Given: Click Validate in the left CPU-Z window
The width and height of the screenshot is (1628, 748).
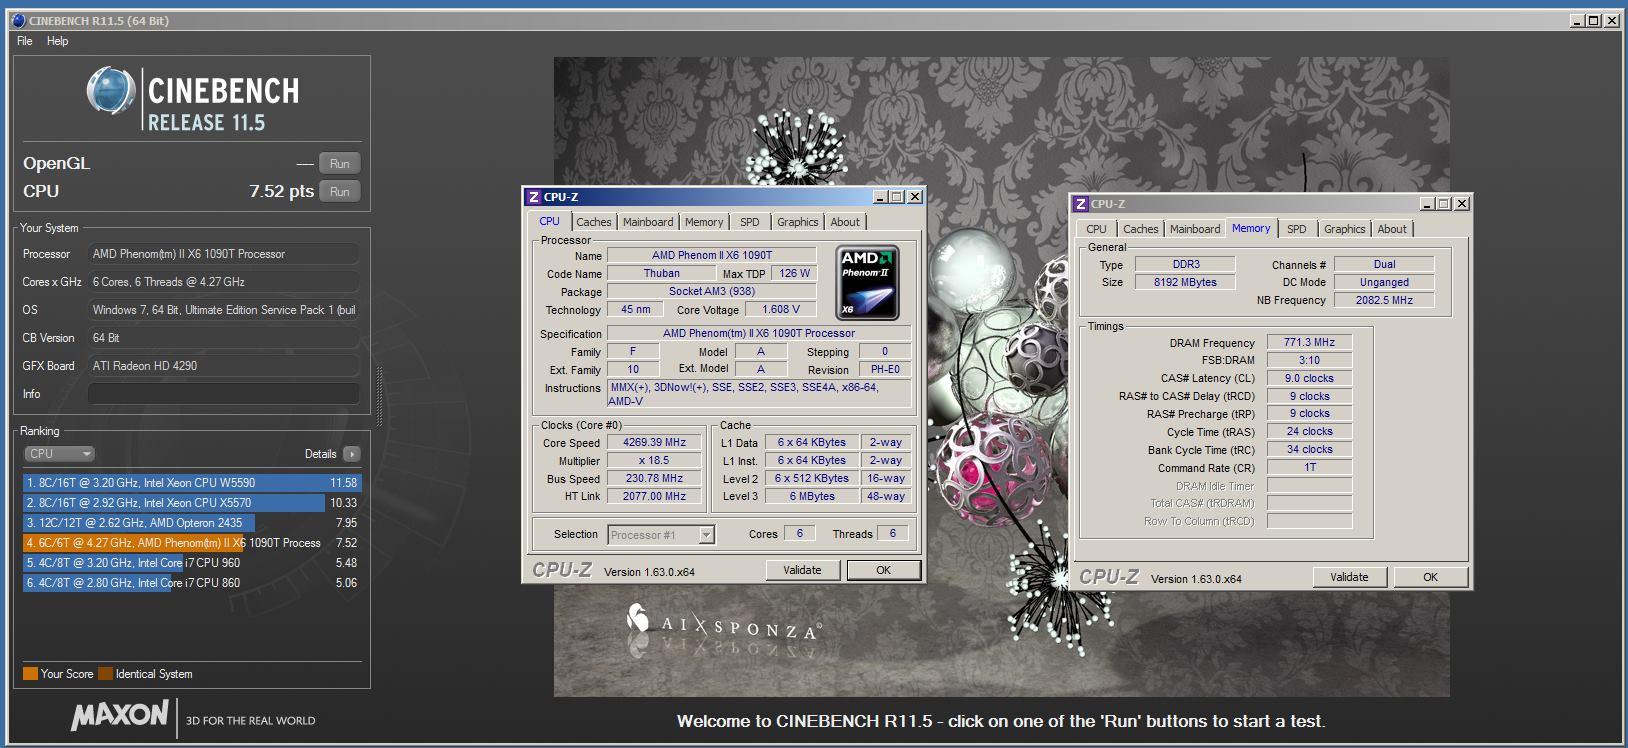Looking at the screenshot, I should [802, 570].
